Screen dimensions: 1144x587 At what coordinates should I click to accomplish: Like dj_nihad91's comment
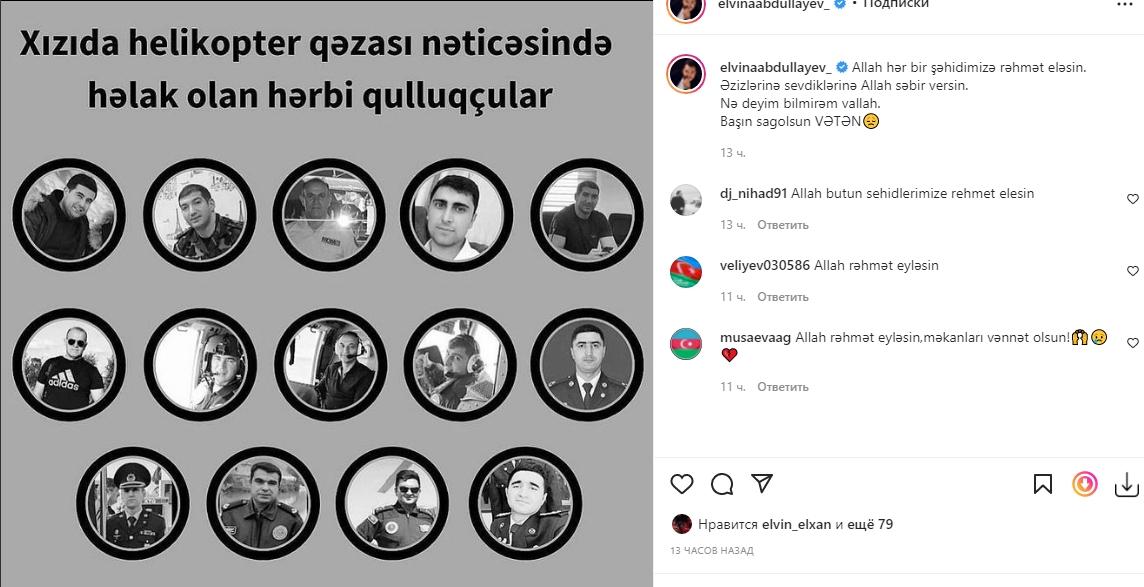1132,198
